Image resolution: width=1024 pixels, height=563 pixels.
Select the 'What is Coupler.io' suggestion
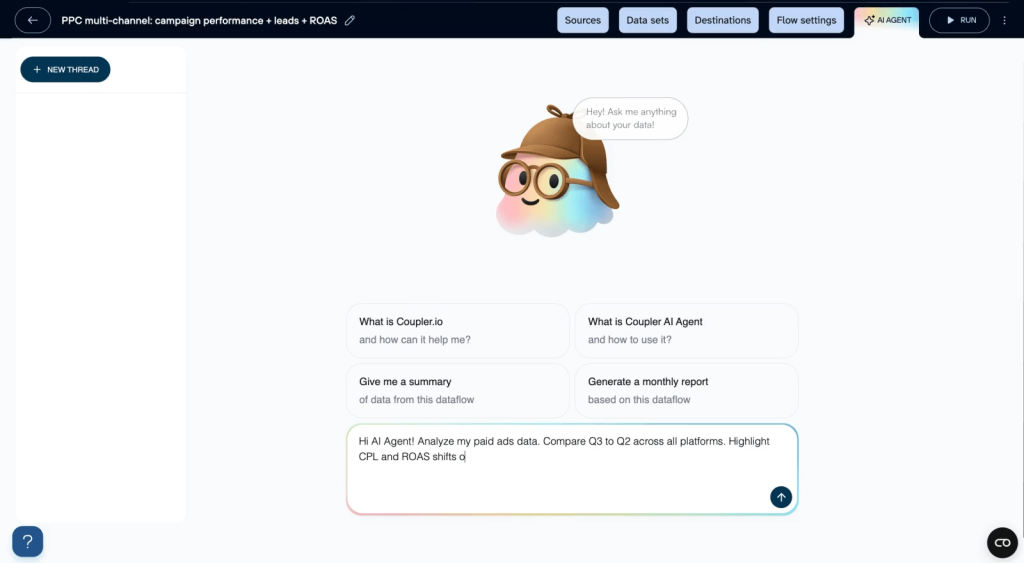click(457, 330)
